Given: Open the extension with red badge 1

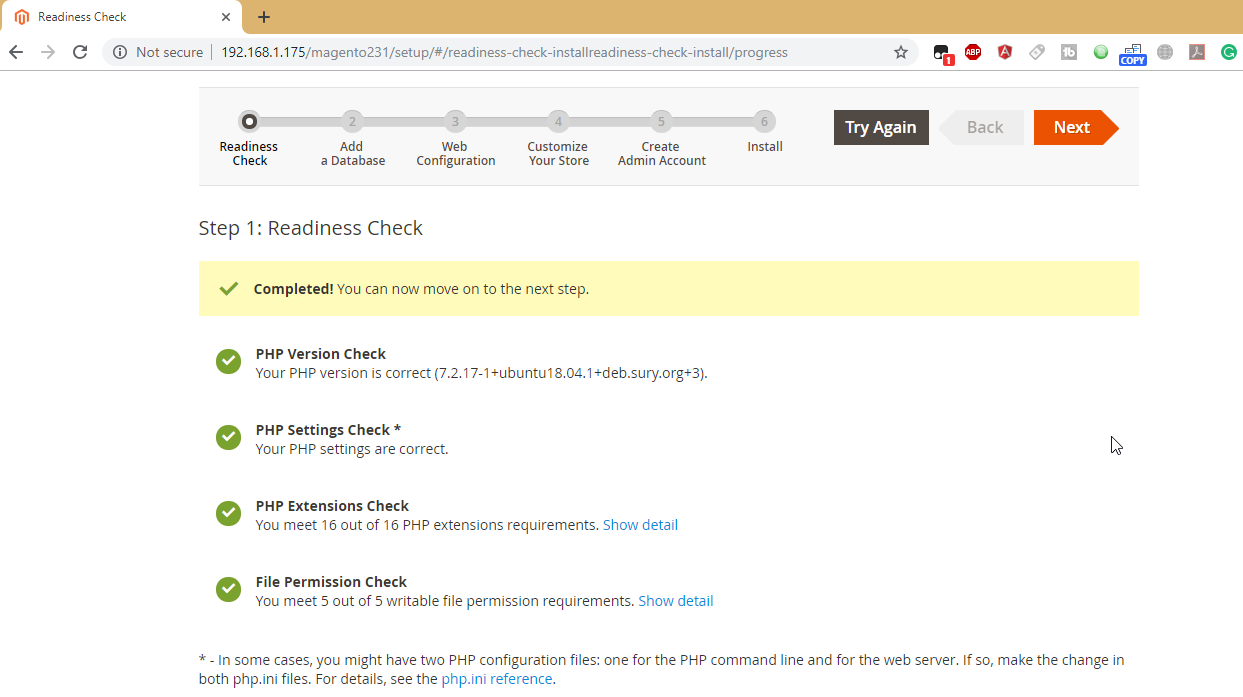Looking at the screenshot, I should (943, 53).
